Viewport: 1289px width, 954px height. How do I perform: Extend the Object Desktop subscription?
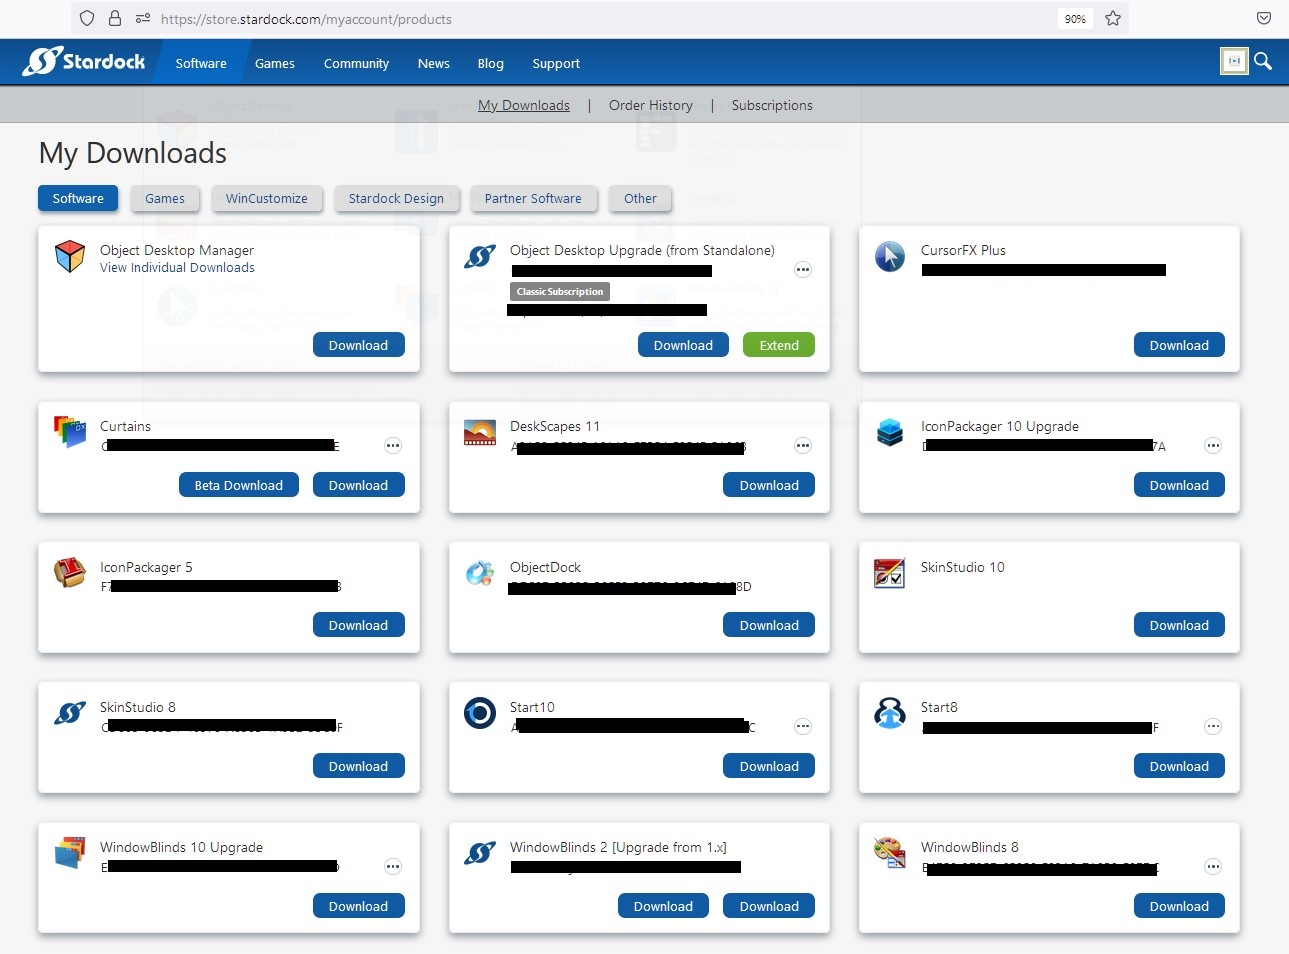(x=778, y=345)
